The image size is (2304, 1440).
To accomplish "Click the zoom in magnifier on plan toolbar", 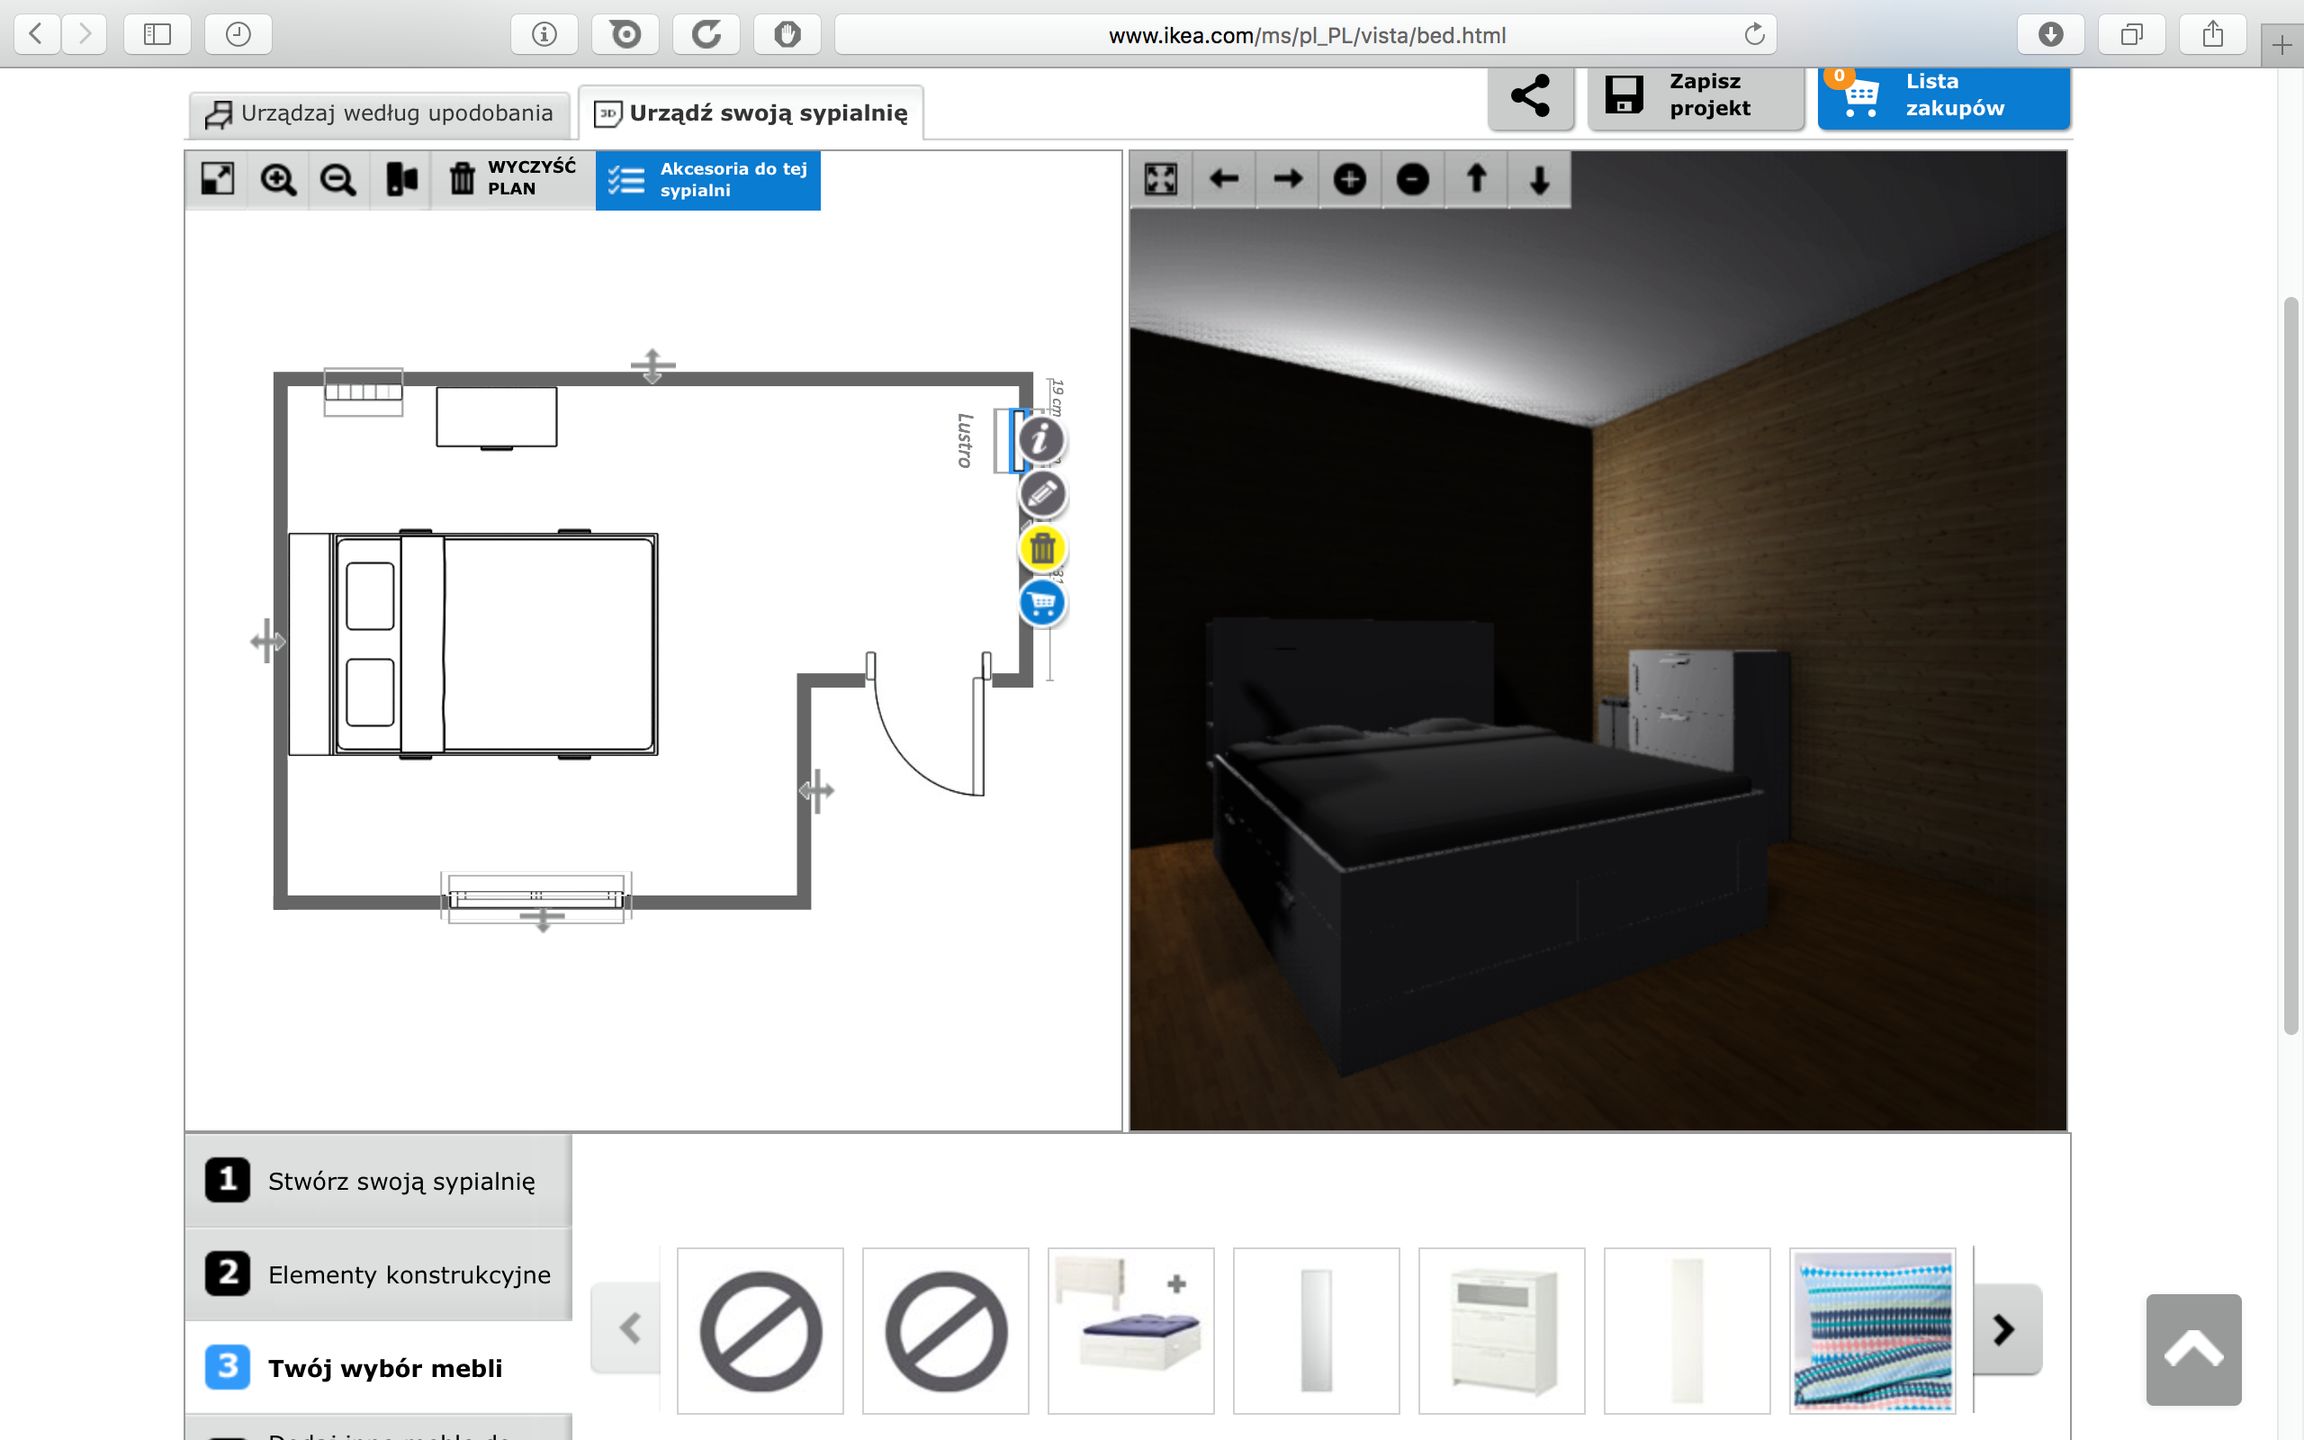I will coord(278,180).
